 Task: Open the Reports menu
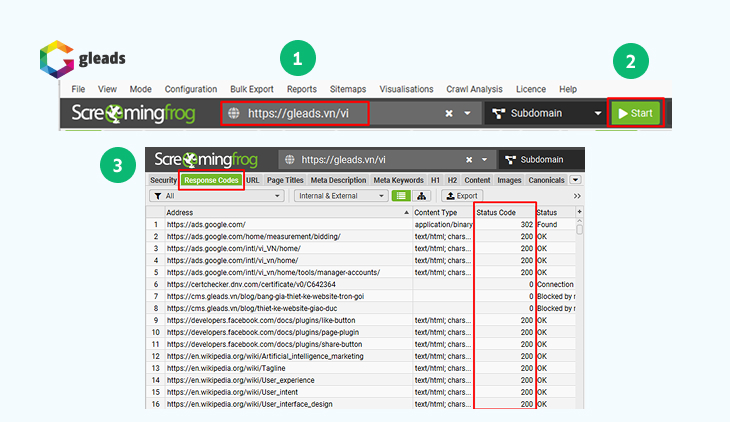(302, 89)
